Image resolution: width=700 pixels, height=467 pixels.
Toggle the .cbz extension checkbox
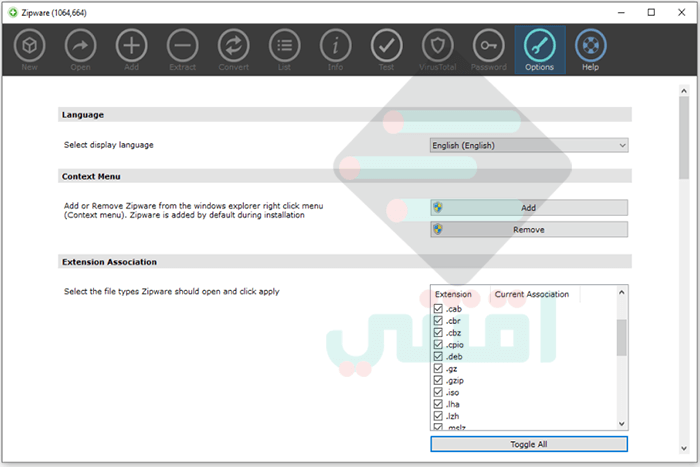pos(438,333)
